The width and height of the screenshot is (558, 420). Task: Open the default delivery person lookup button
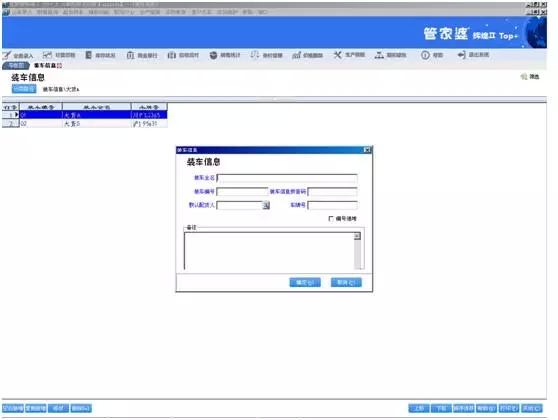click(x=266, y=205)
